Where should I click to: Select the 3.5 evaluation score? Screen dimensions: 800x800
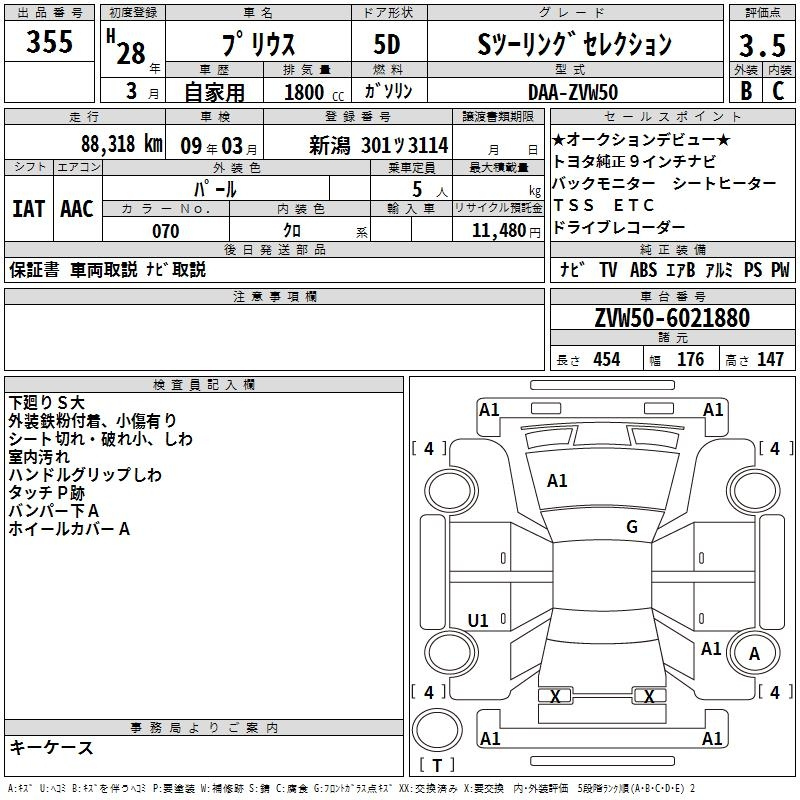(760, 44)
